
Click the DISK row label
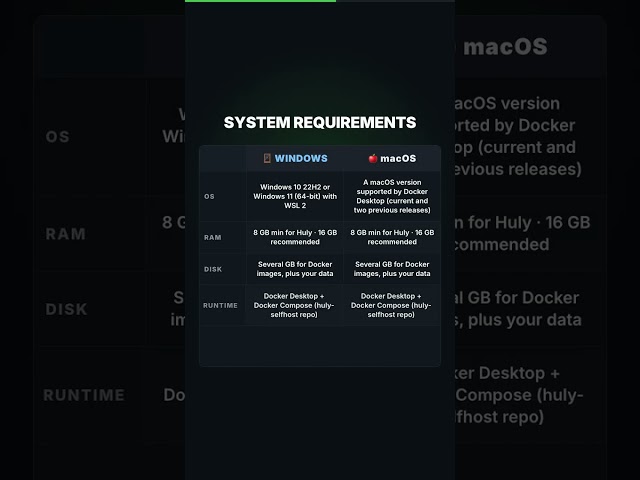[213, 269]
